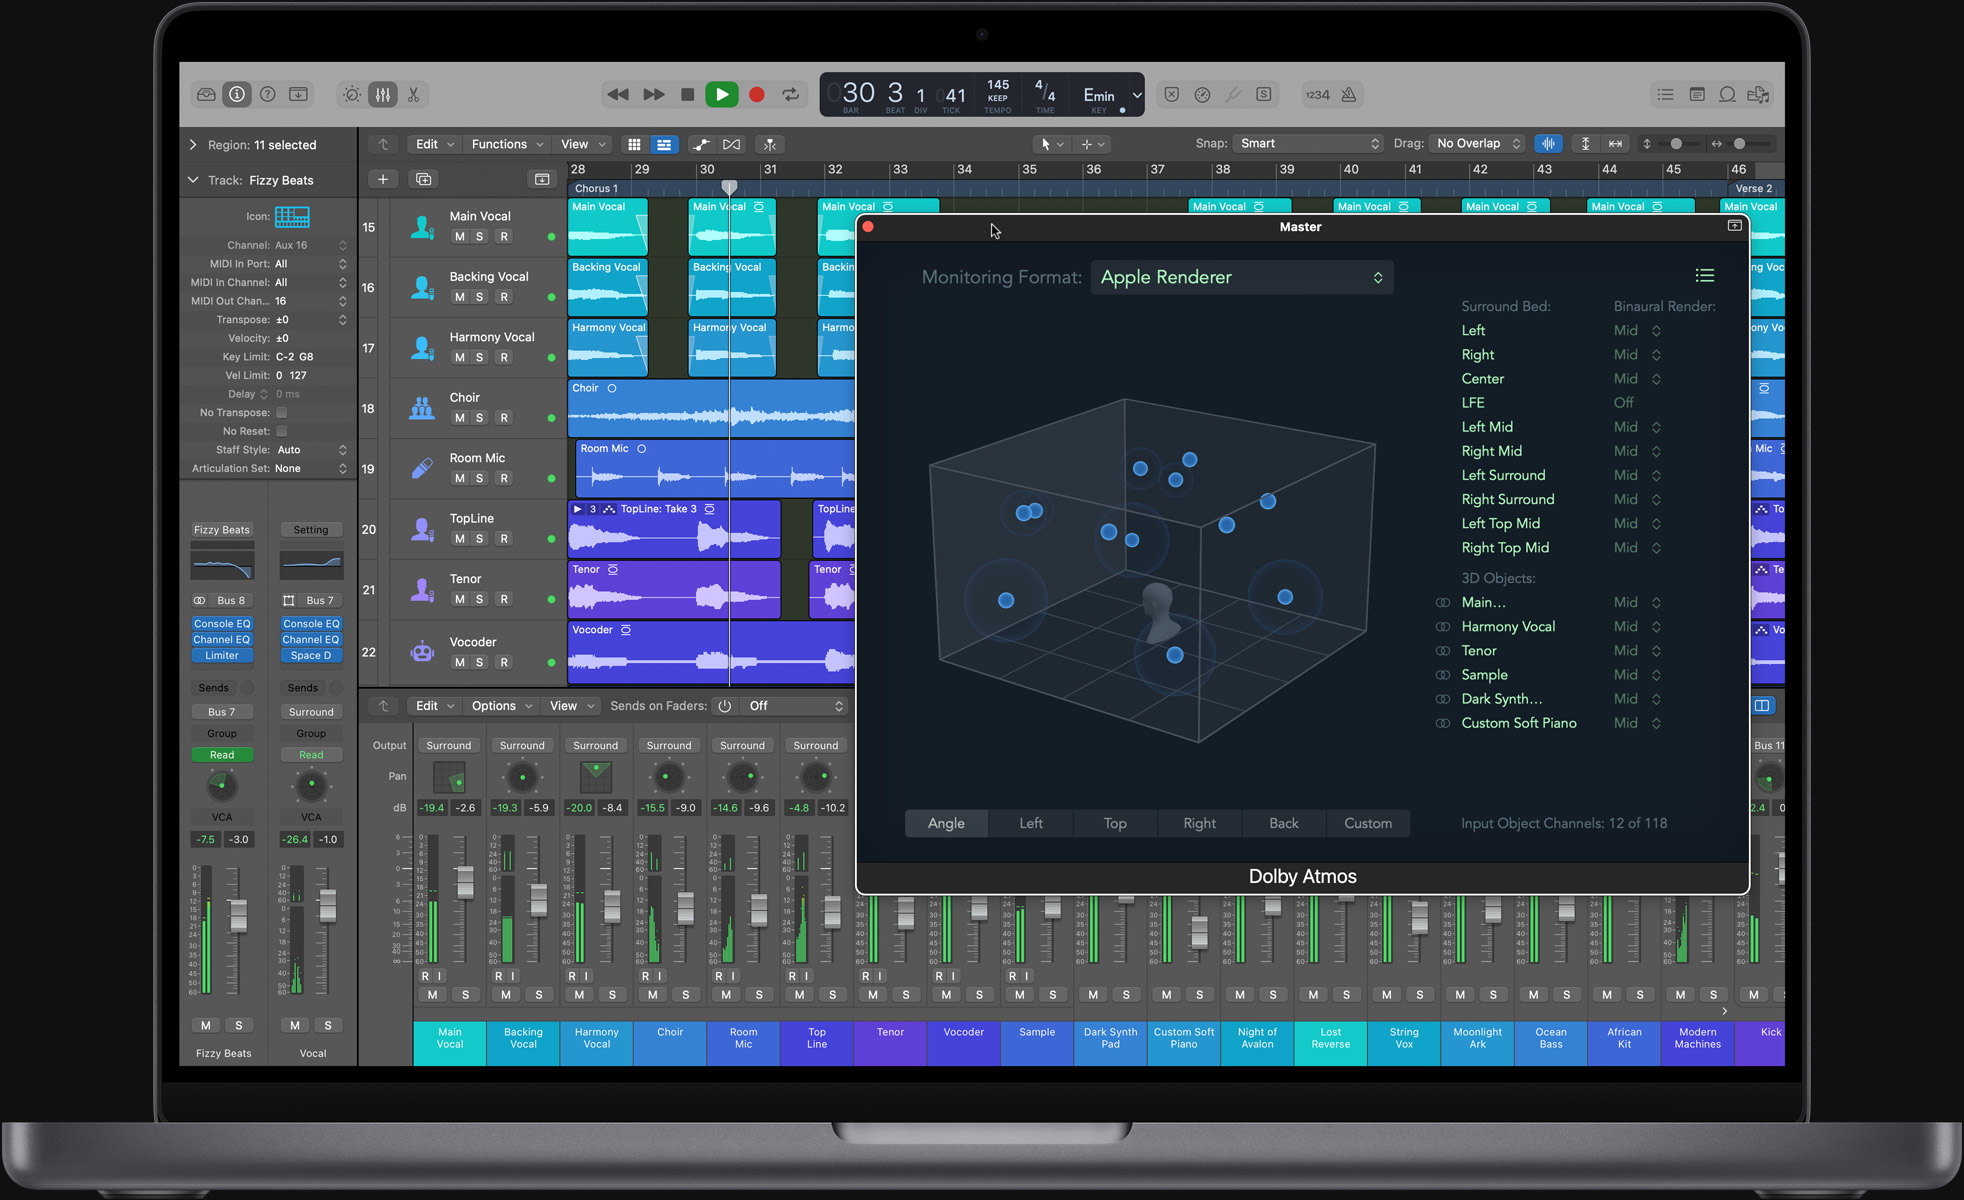This screenshot has width=1964, height=1200.
Task: Click the Chorus 1 marker in the ruler
Action: tap(596, 188)
